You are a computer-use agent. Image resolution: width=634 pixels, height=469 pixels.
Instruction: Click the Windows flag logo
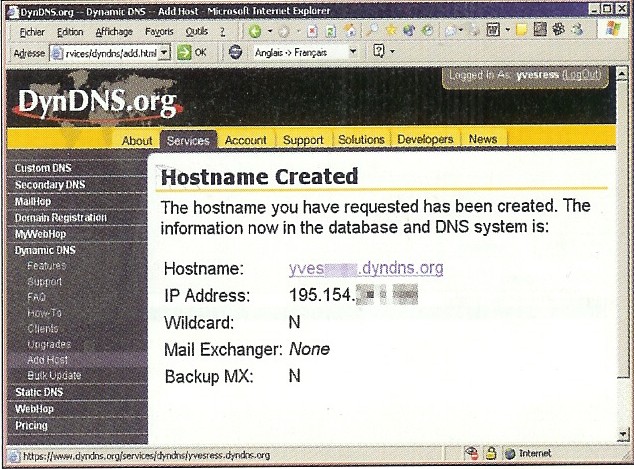pyautogui.click(x=612, y=29)
